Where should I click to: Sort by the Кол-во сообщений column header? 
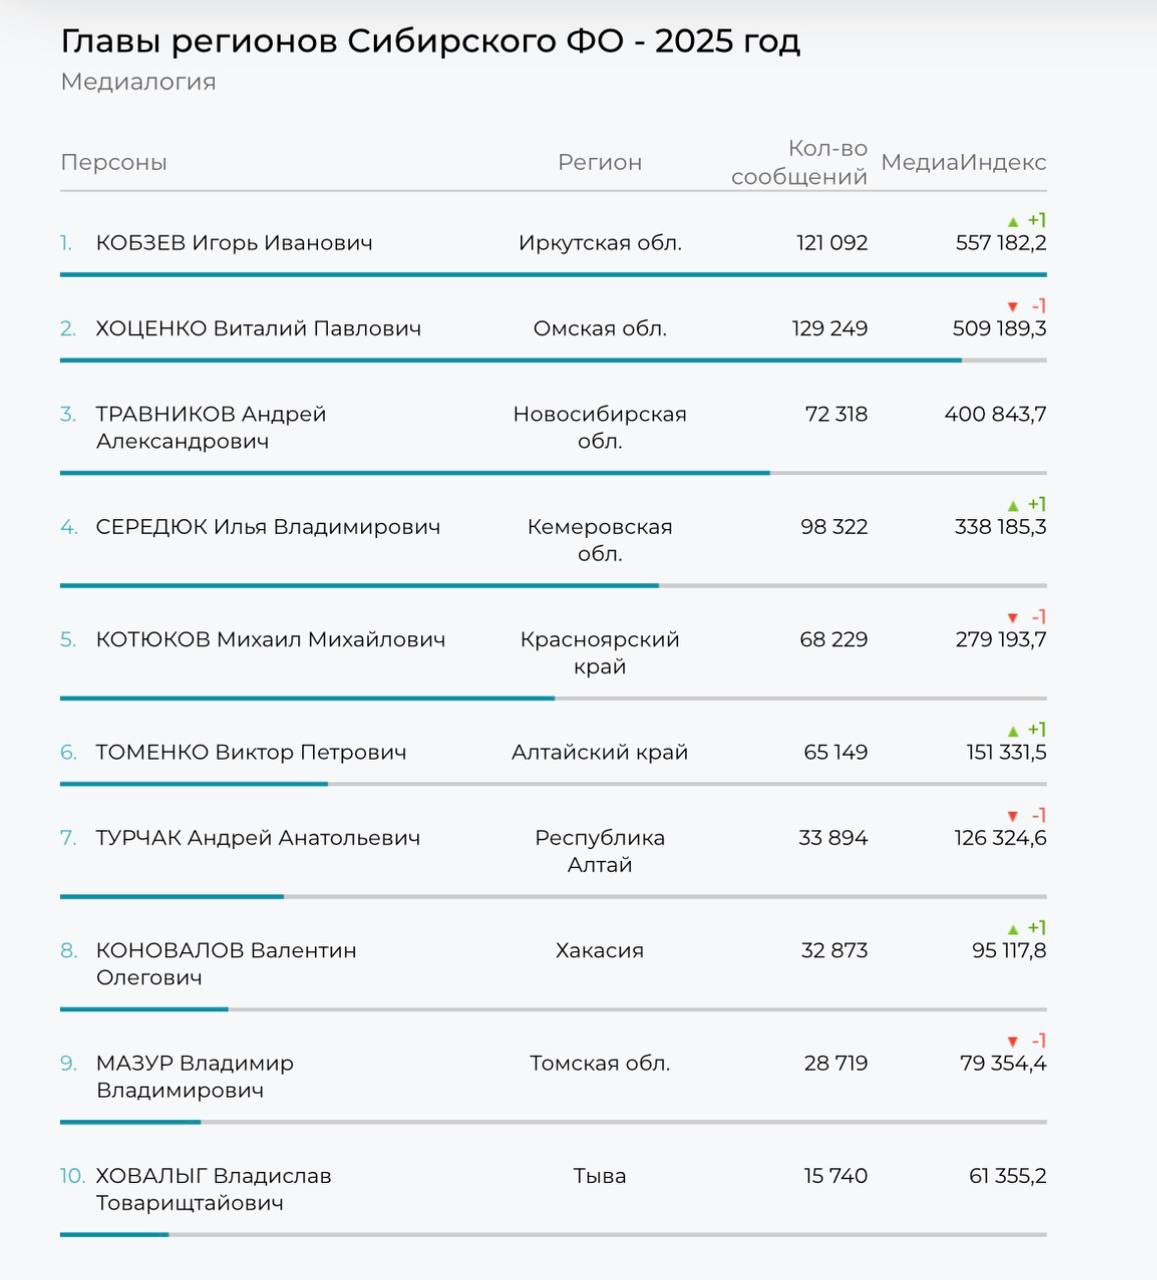[800, 162]
